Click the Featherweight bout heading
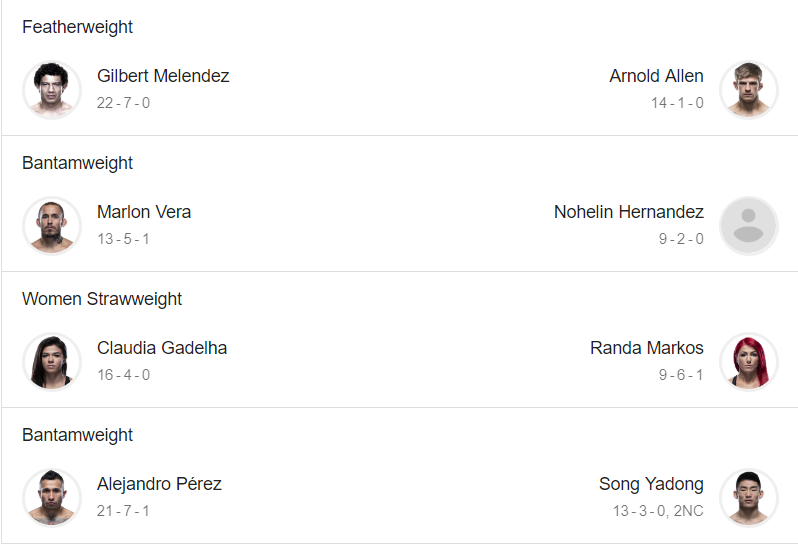Viewport: 798px width, 544px height. click(x=77, y=27)
